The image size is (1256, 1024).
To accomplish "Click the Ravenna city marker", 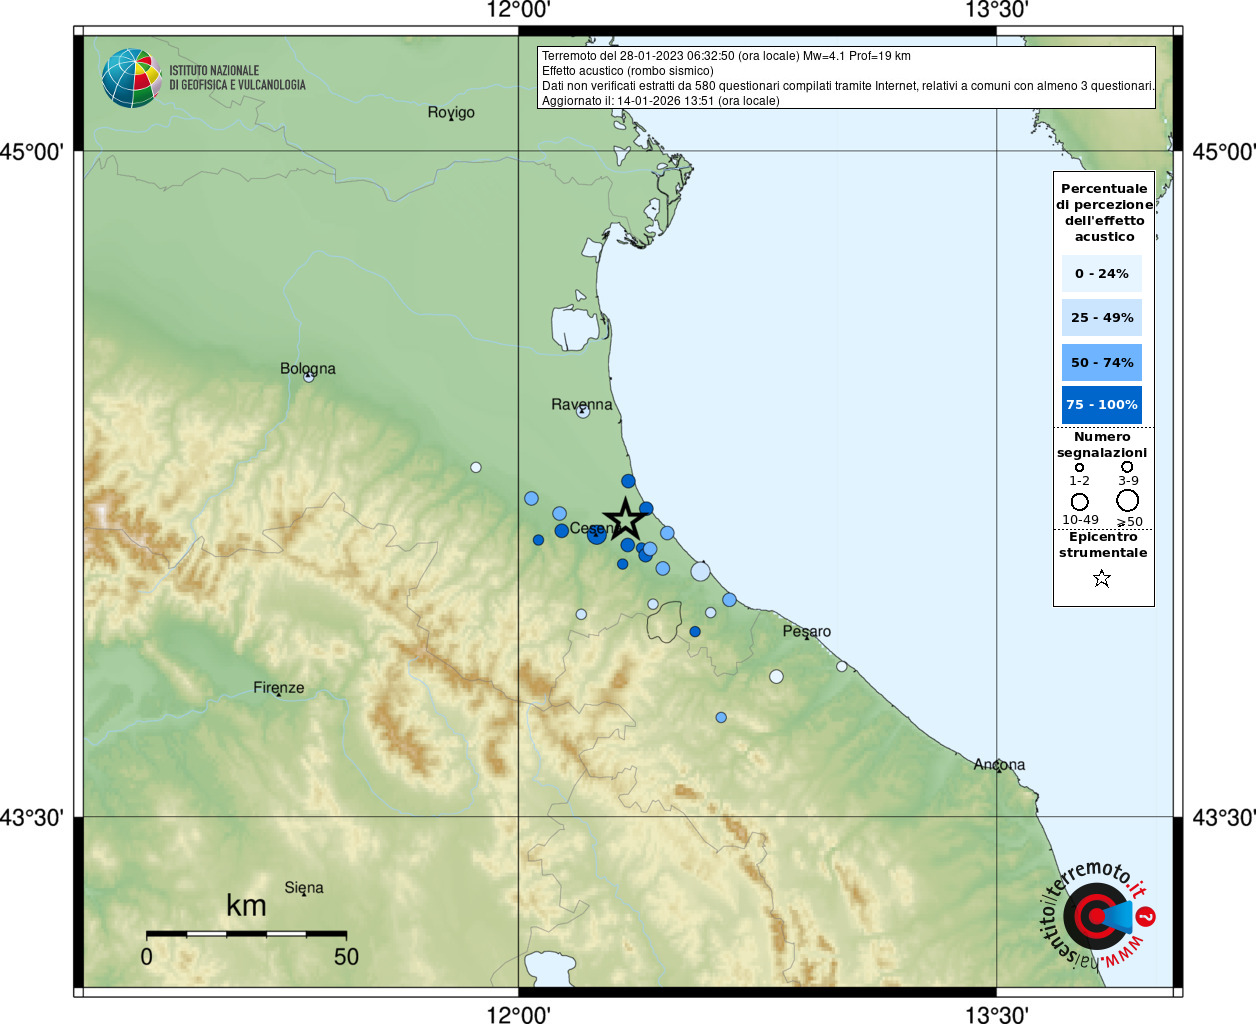I will coord(583,411).
